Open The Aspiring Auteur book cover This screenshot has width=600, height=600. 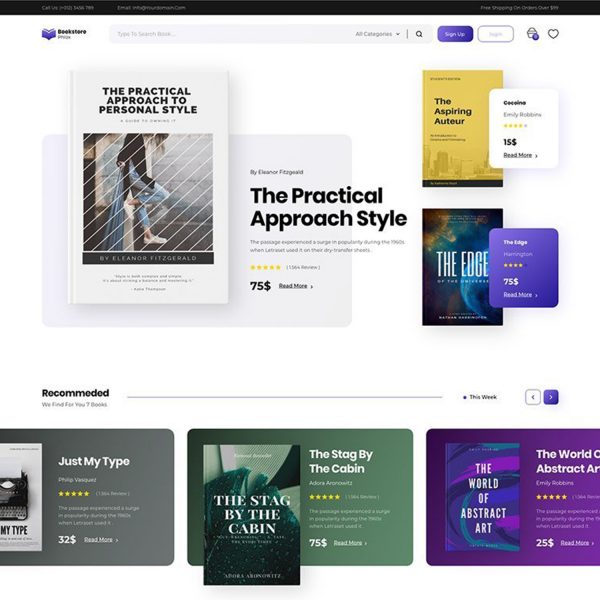click(x=462, y=129)
